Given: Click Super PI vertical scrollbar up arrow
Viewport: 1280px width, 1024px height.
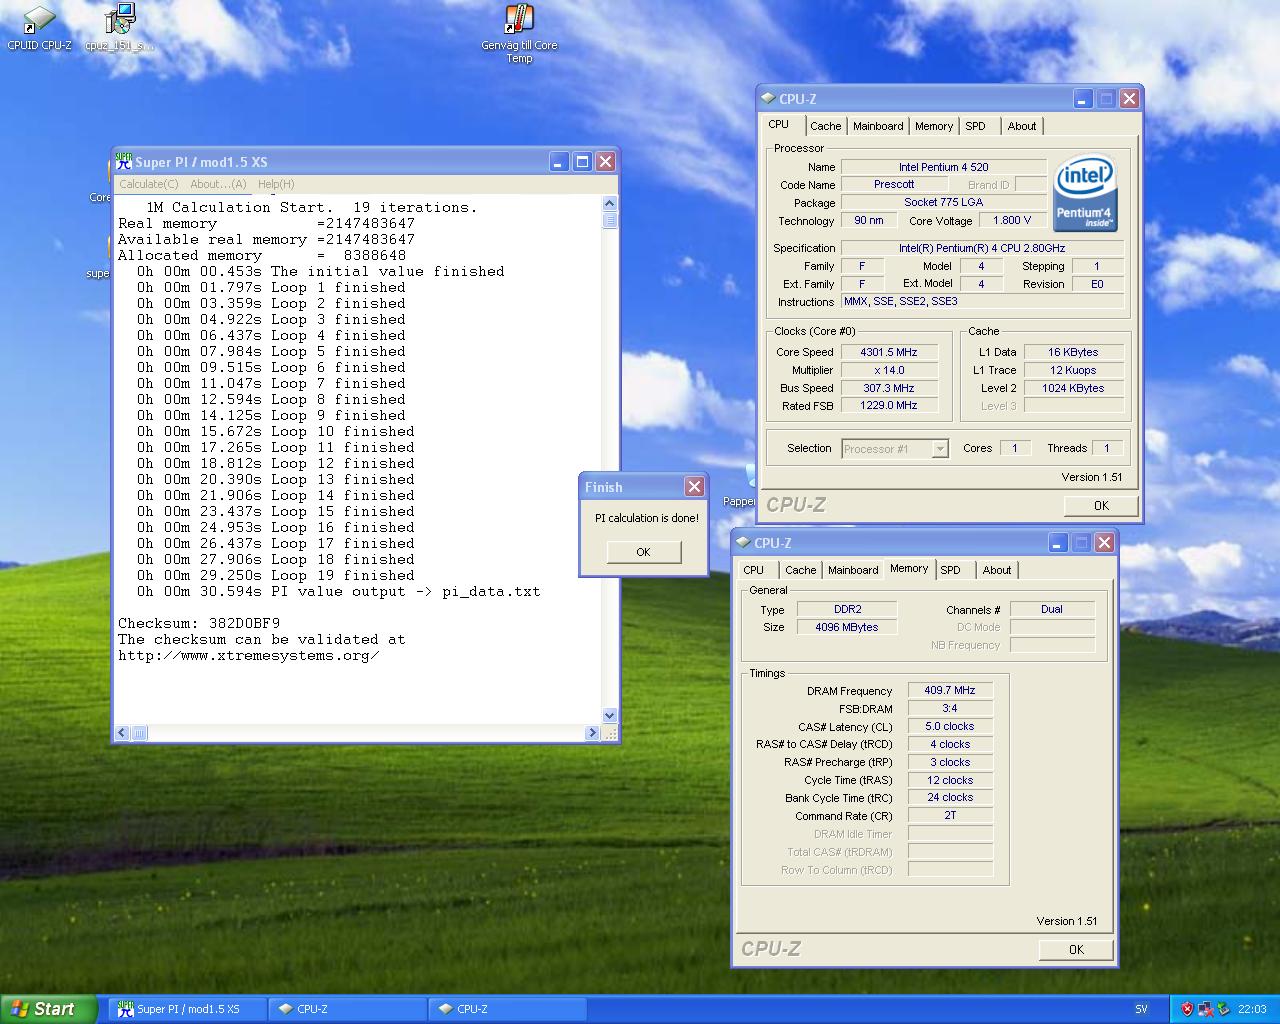Looking at the screenshot, I should click(610, 203).
